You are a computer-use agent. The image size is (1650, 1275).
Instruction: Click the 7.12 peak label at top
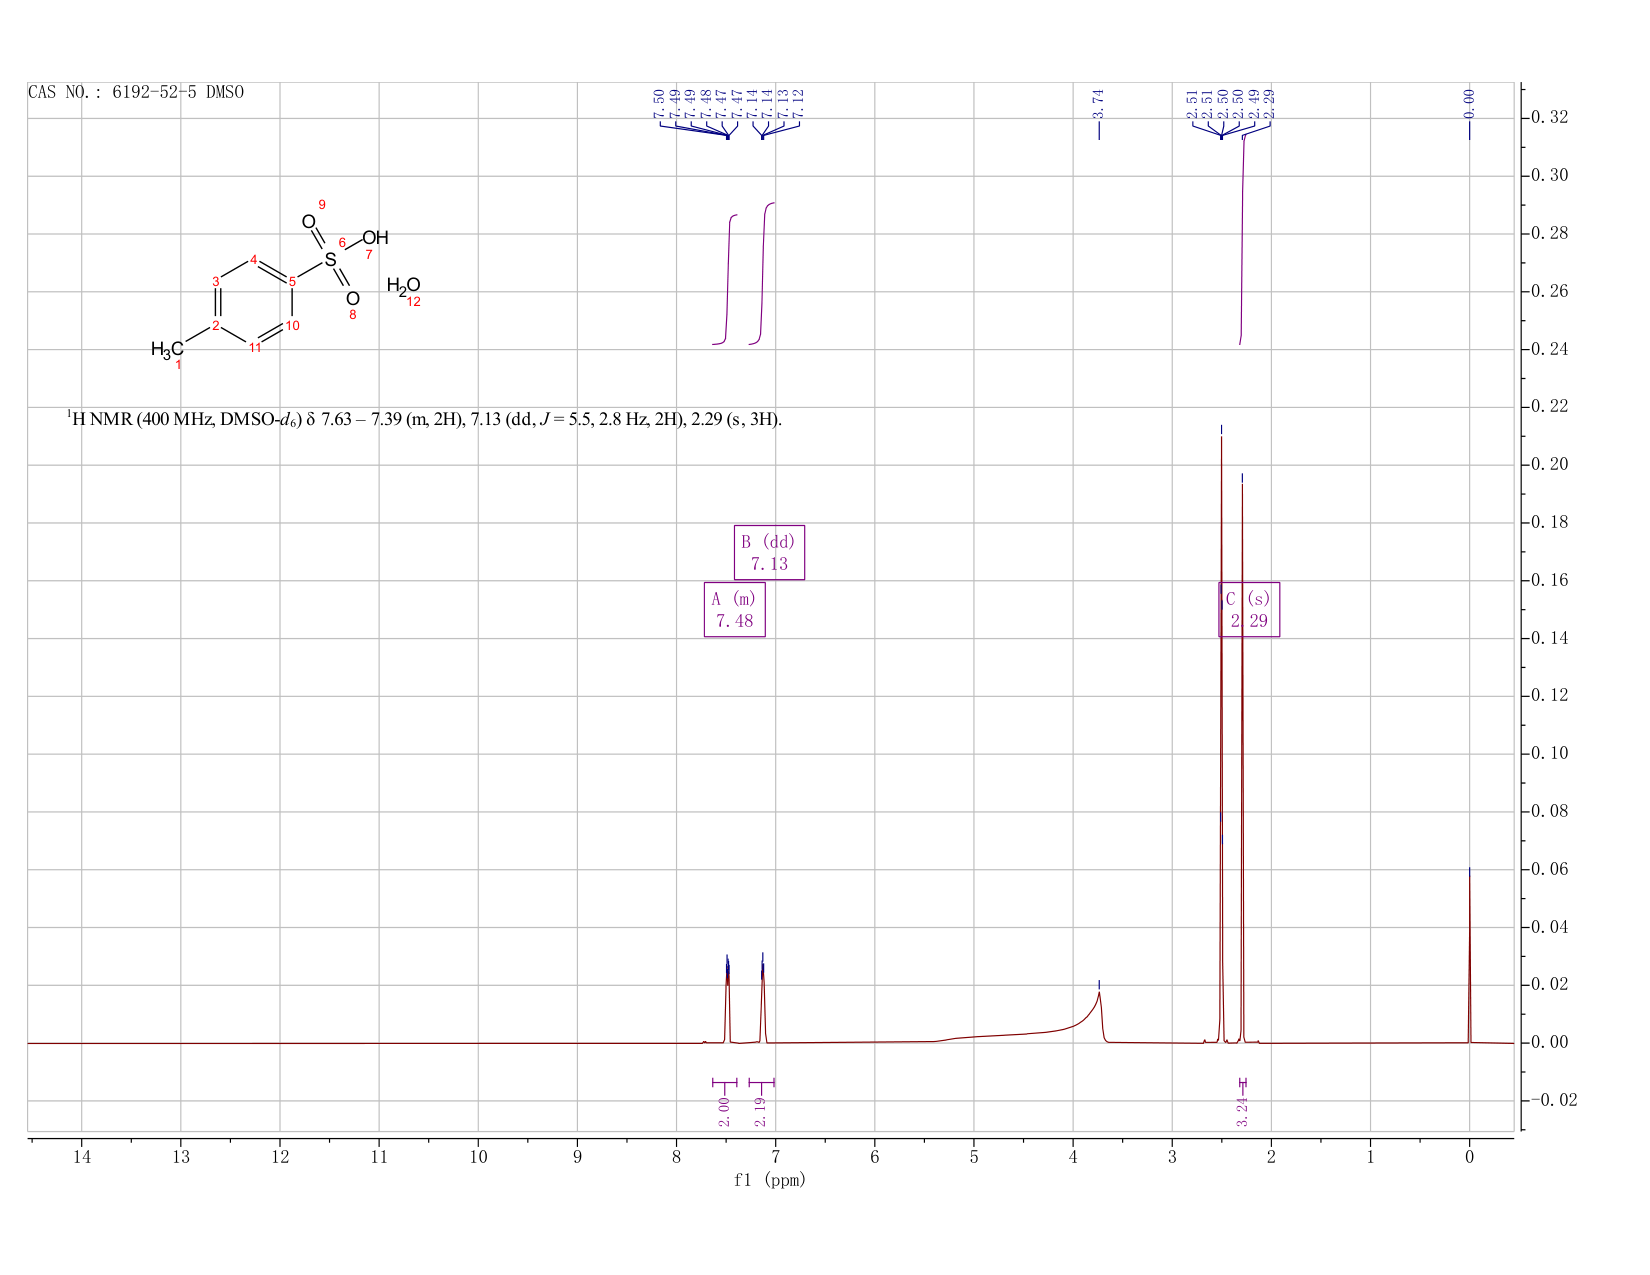click(799, 103)
